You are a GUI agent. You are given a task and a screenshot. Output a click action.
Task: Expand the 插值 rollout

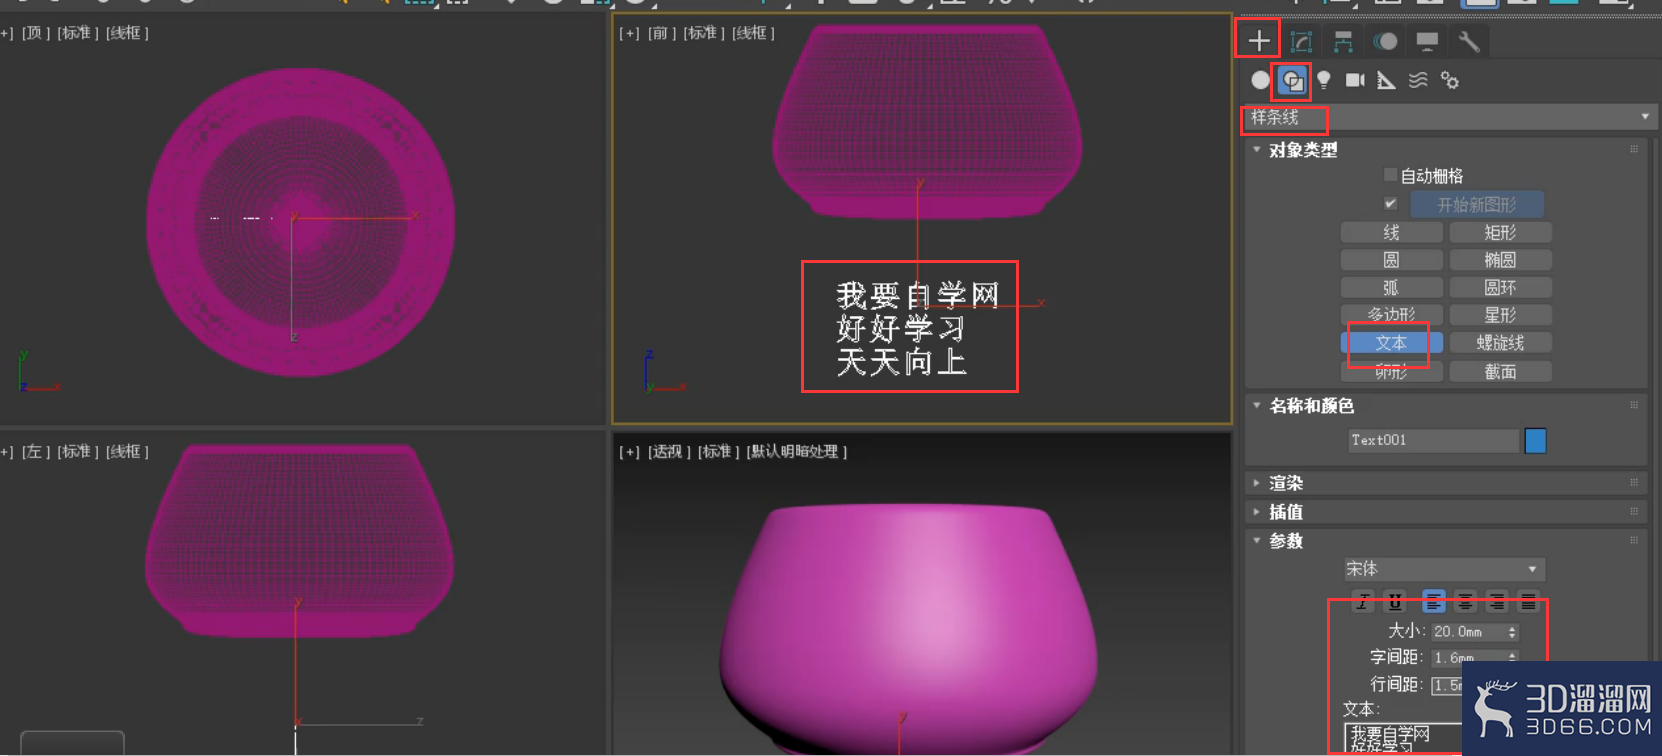(x=1285, y=512)
